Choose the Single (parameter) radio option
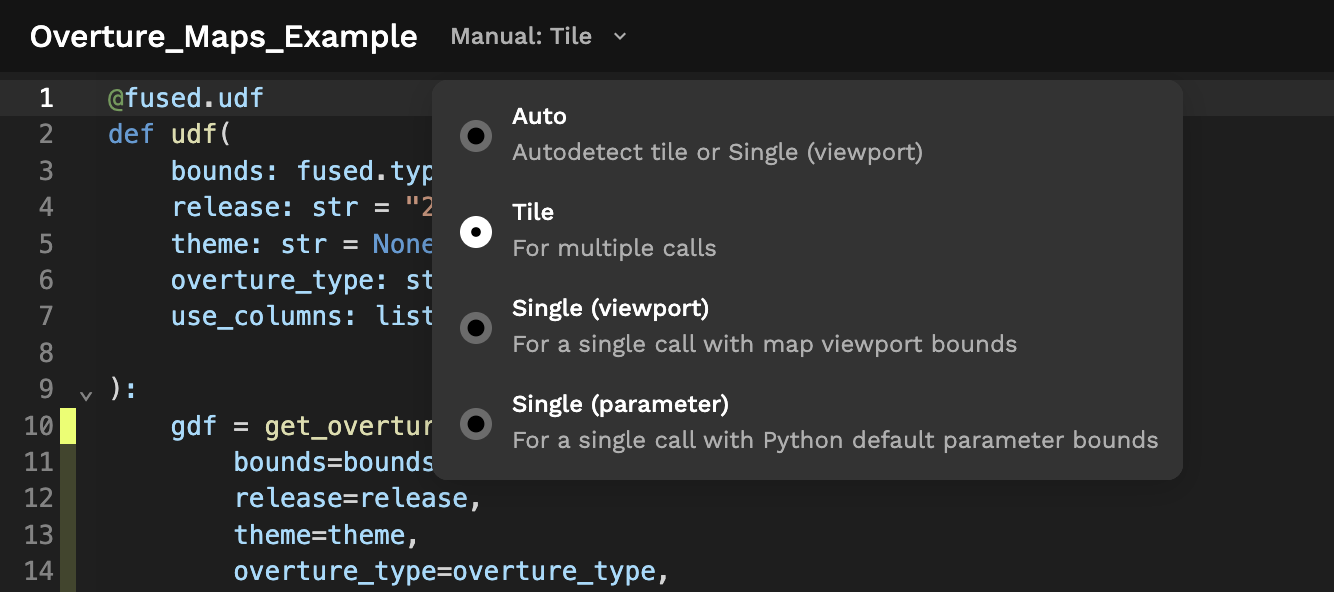 click(476, 423)
